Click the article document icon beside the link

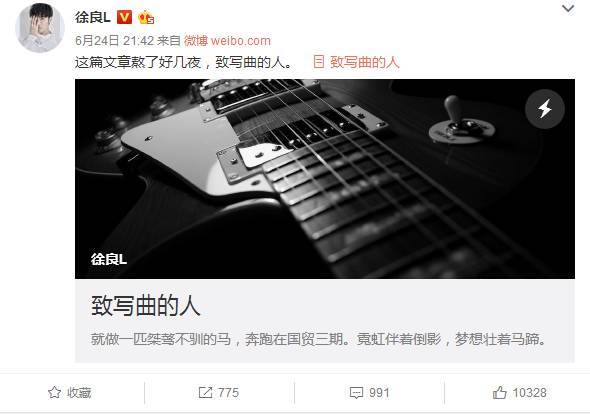click(318, 62)
